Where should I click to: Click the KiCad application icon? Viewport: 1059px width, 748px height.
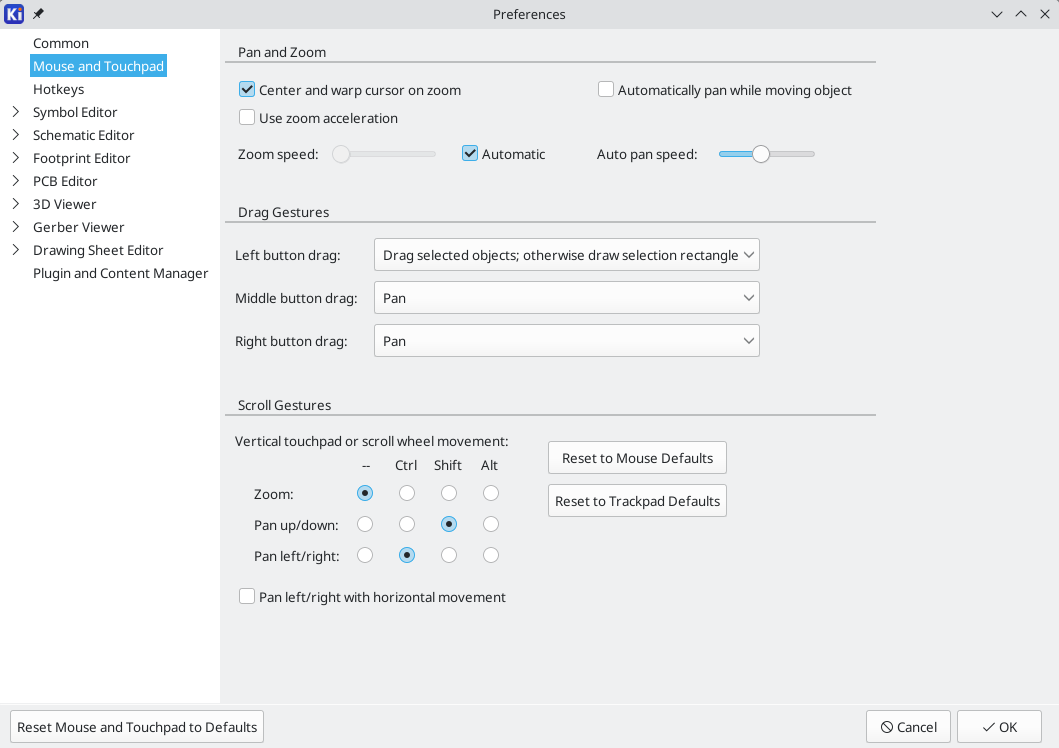point(13,14)
